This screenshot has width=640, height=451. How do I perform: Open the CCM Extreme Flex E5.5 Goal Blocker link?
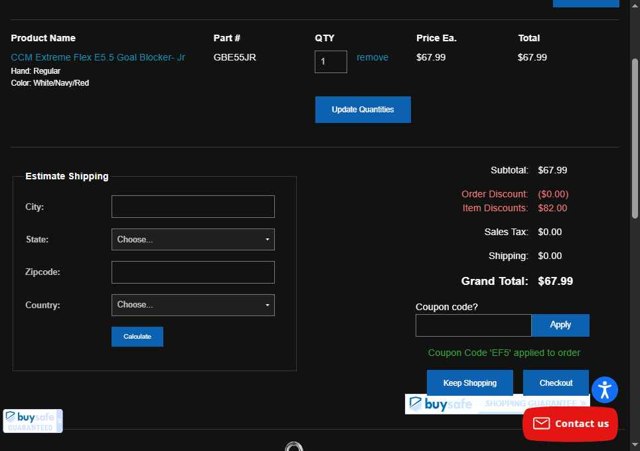click(x=98, y=57)
